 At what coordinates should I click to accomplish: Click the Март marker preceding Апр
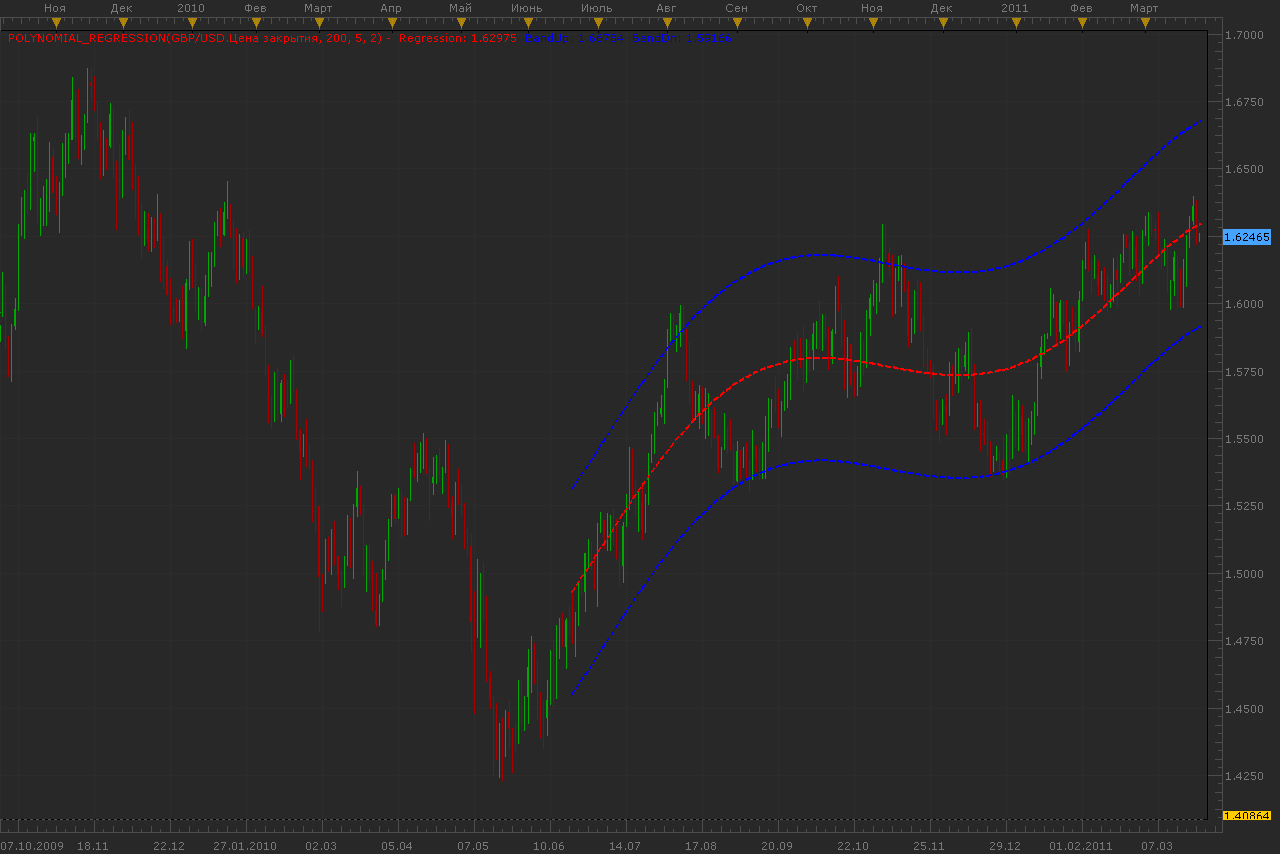click(318, 21)
